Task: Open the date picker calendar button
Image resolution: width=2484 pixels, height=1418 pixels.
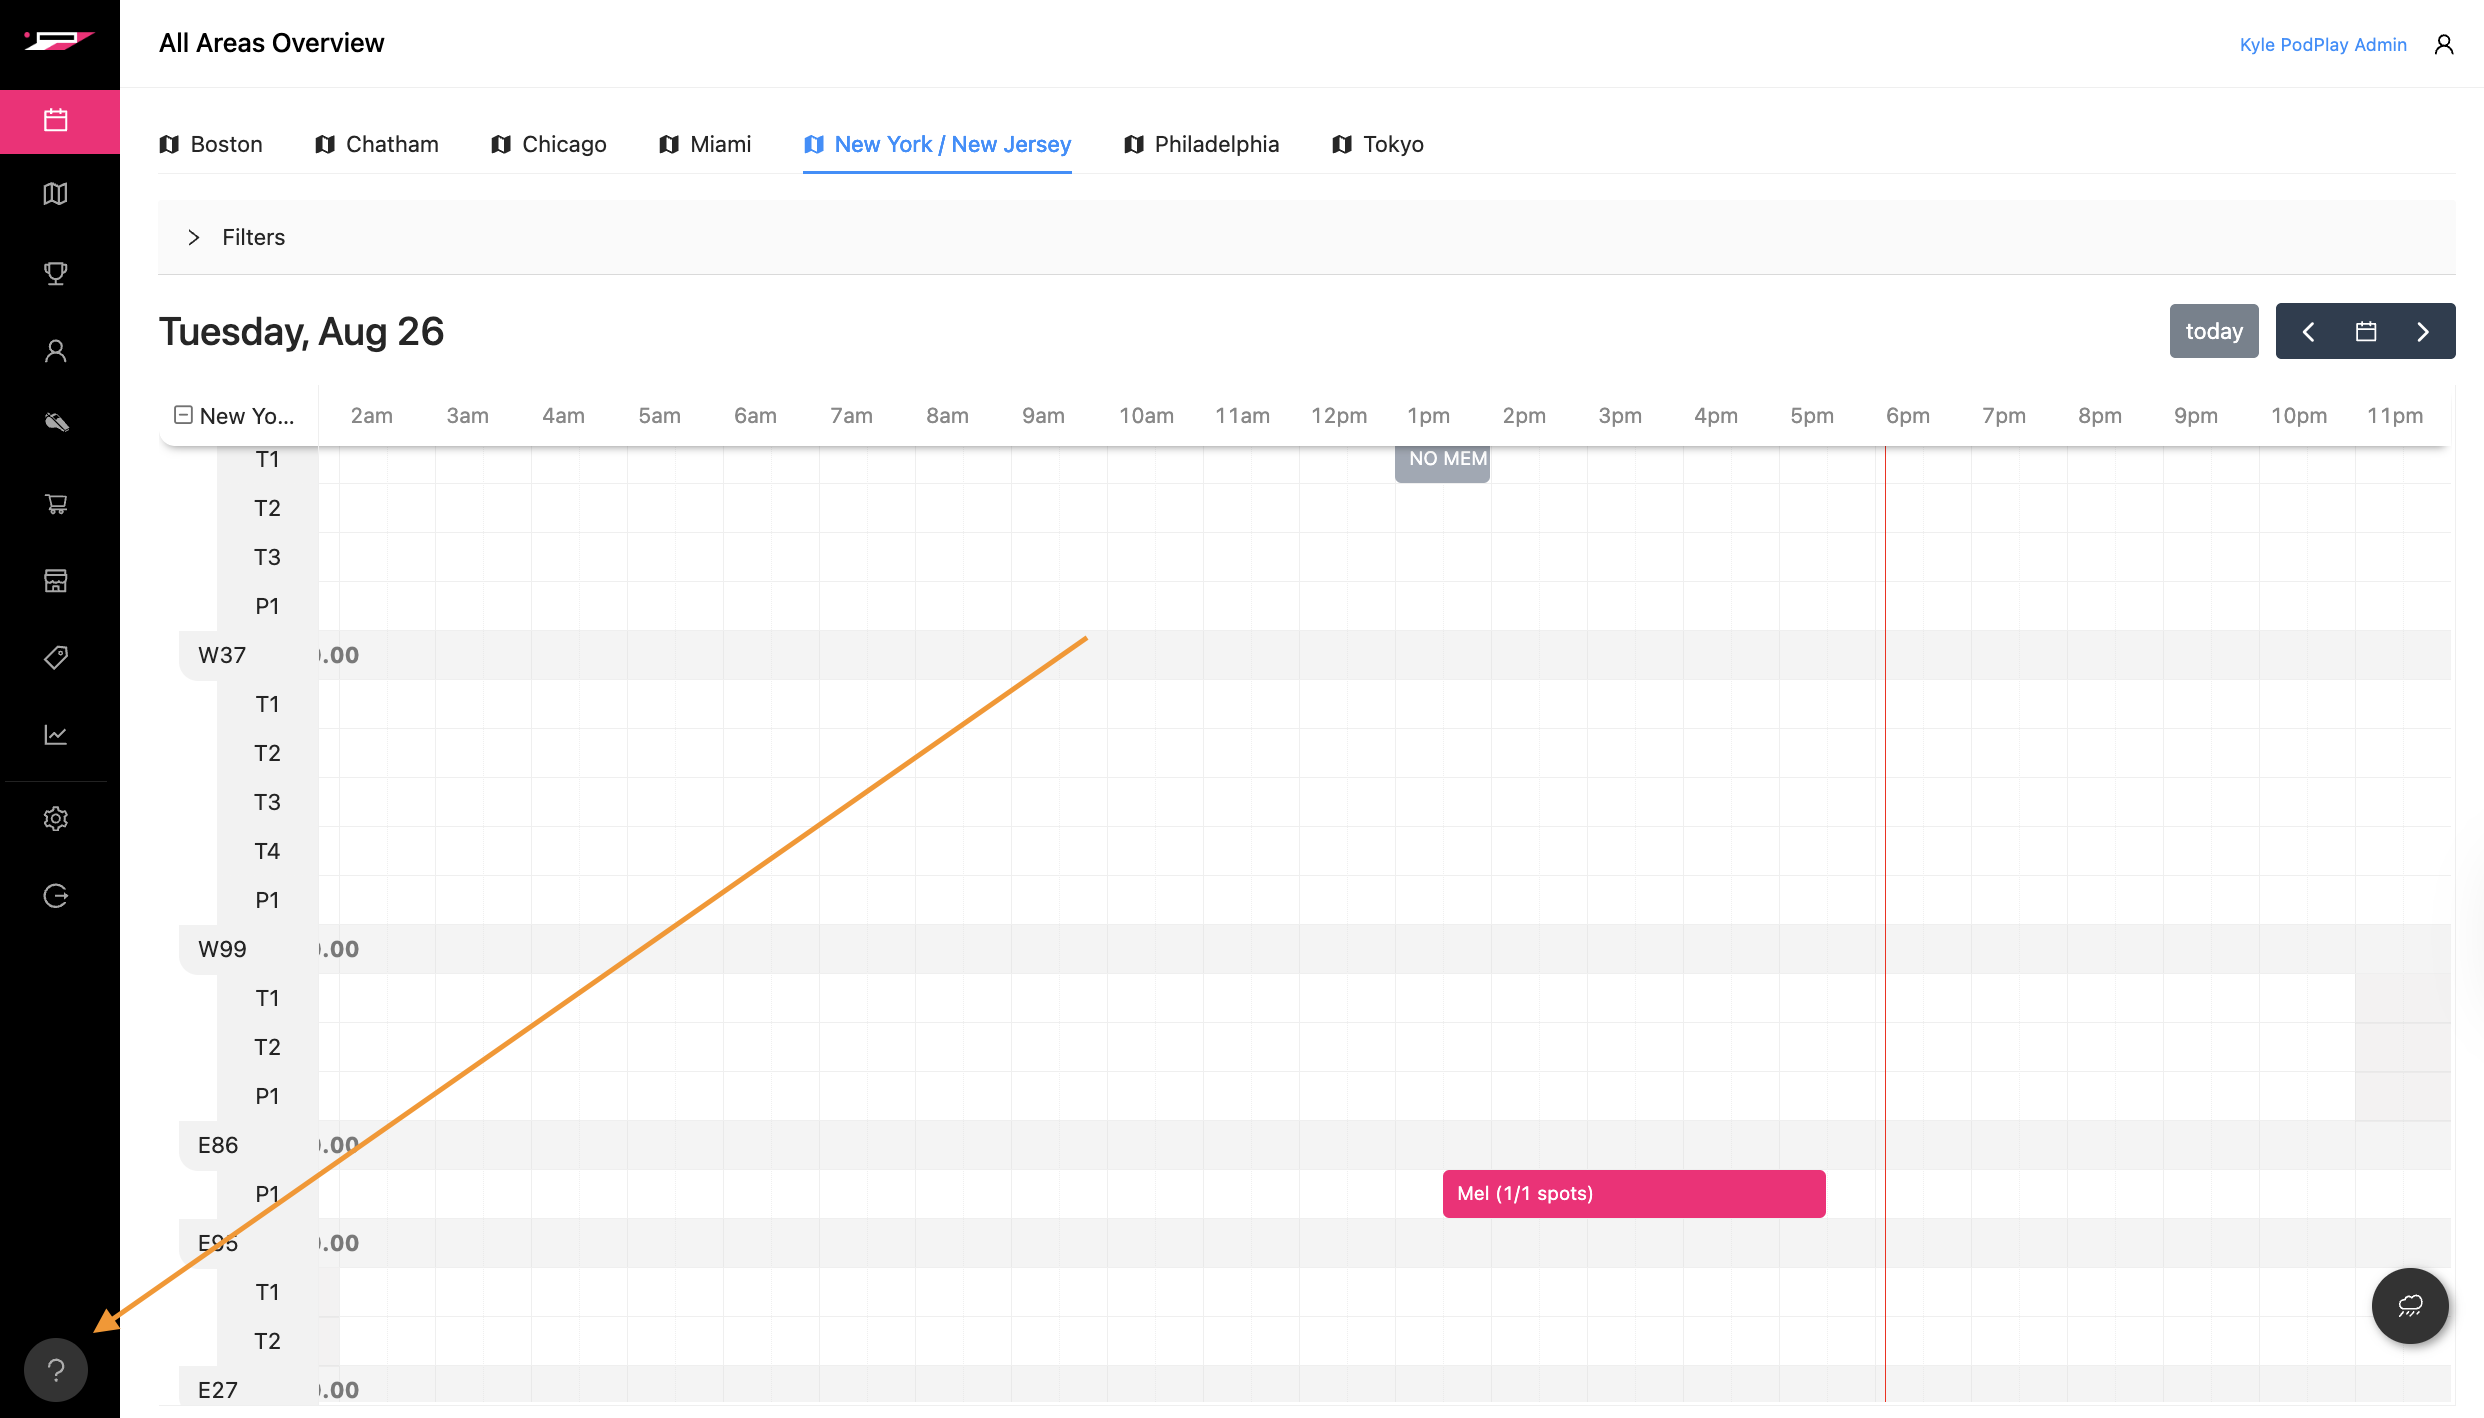Action: coord(2366,332)
